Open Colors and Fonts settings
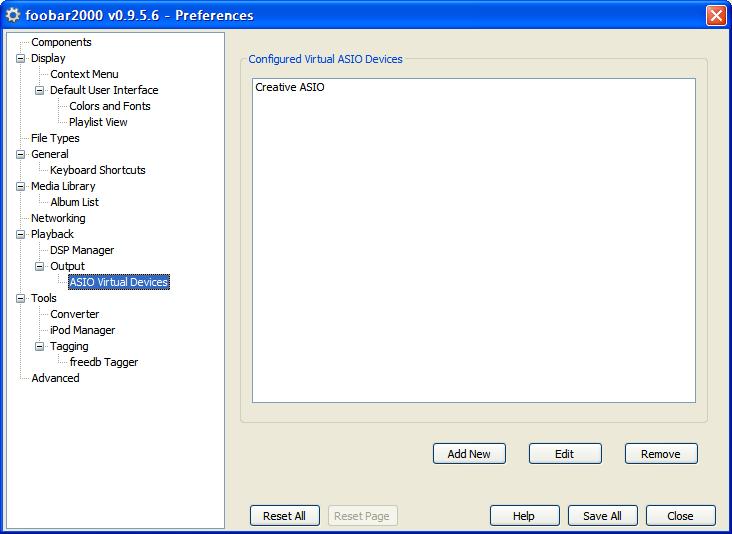 (109, 106)
